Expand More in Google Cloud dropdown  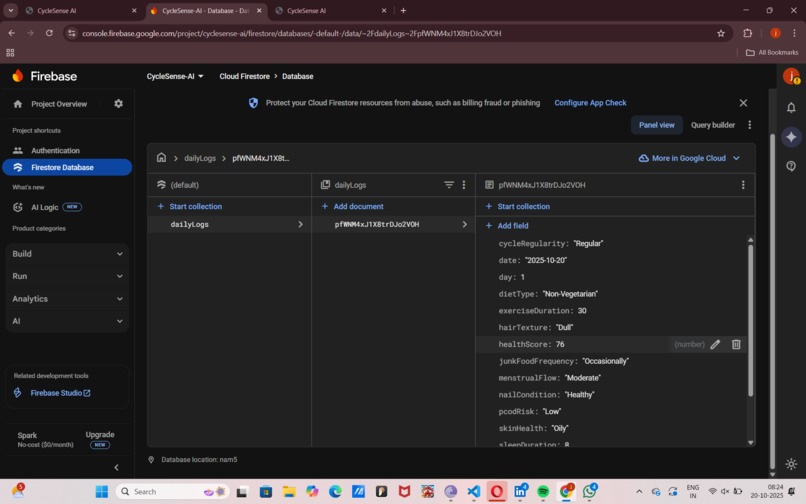pos(689,158)
